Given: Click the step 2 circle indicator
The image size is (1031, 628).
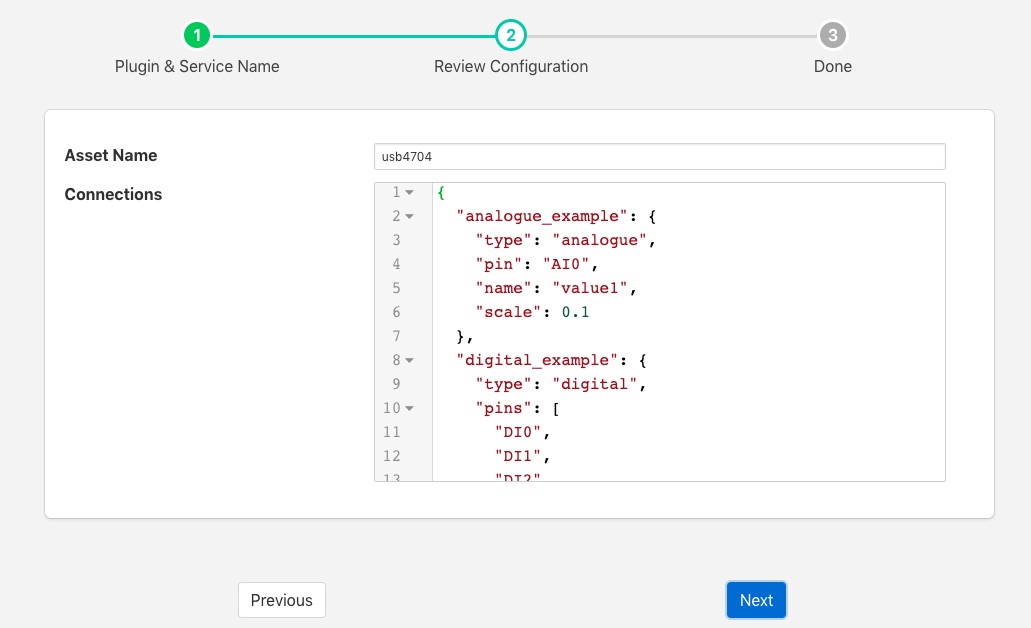Looking at the screenshot, I should tap(511, 36).
